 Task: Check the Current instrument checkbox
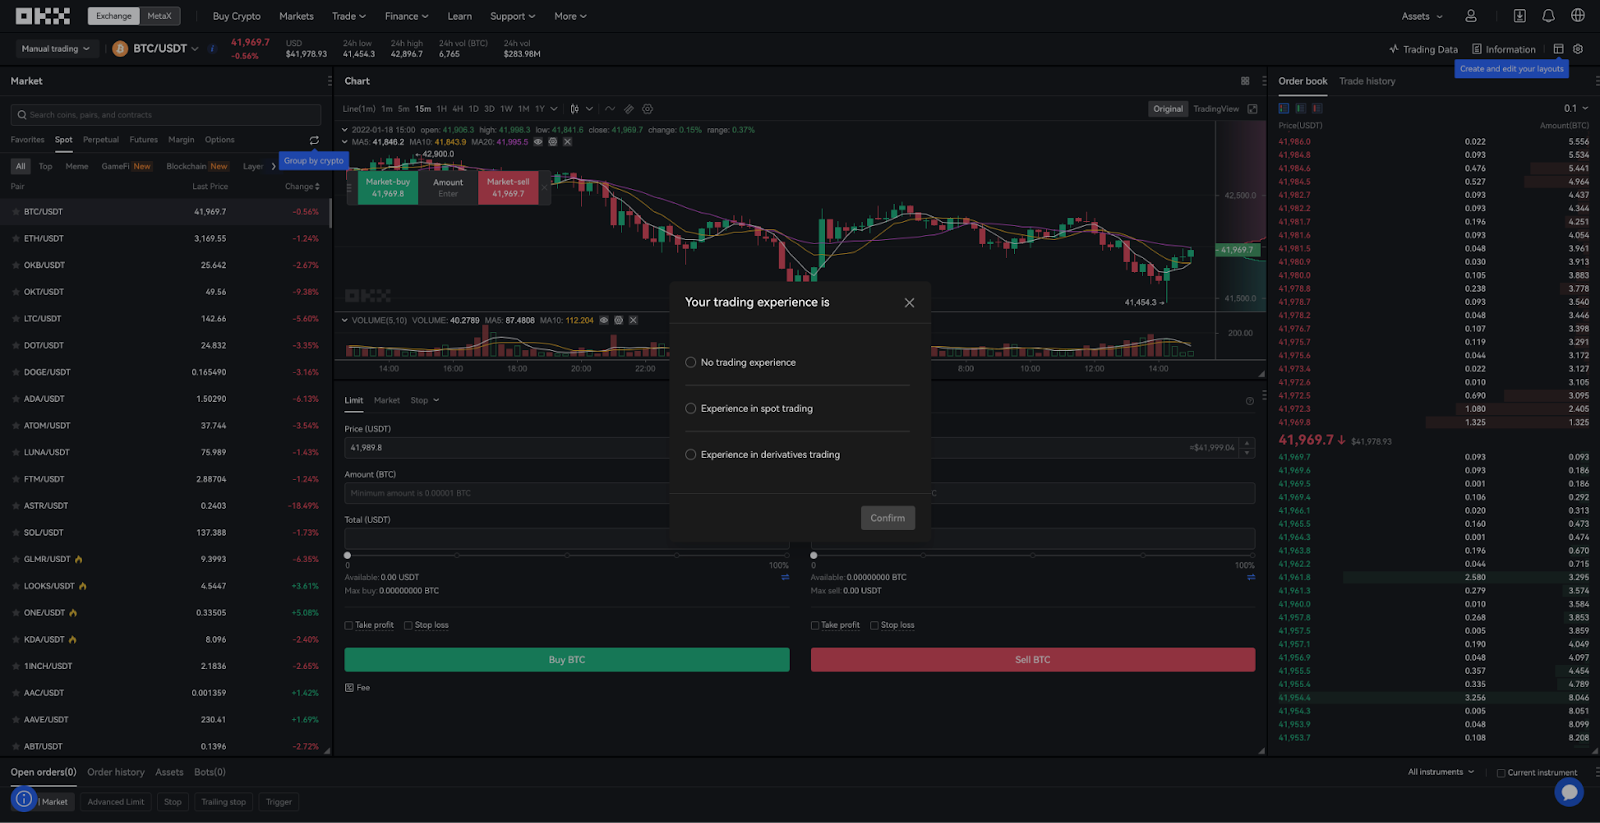click(1501, 773)
